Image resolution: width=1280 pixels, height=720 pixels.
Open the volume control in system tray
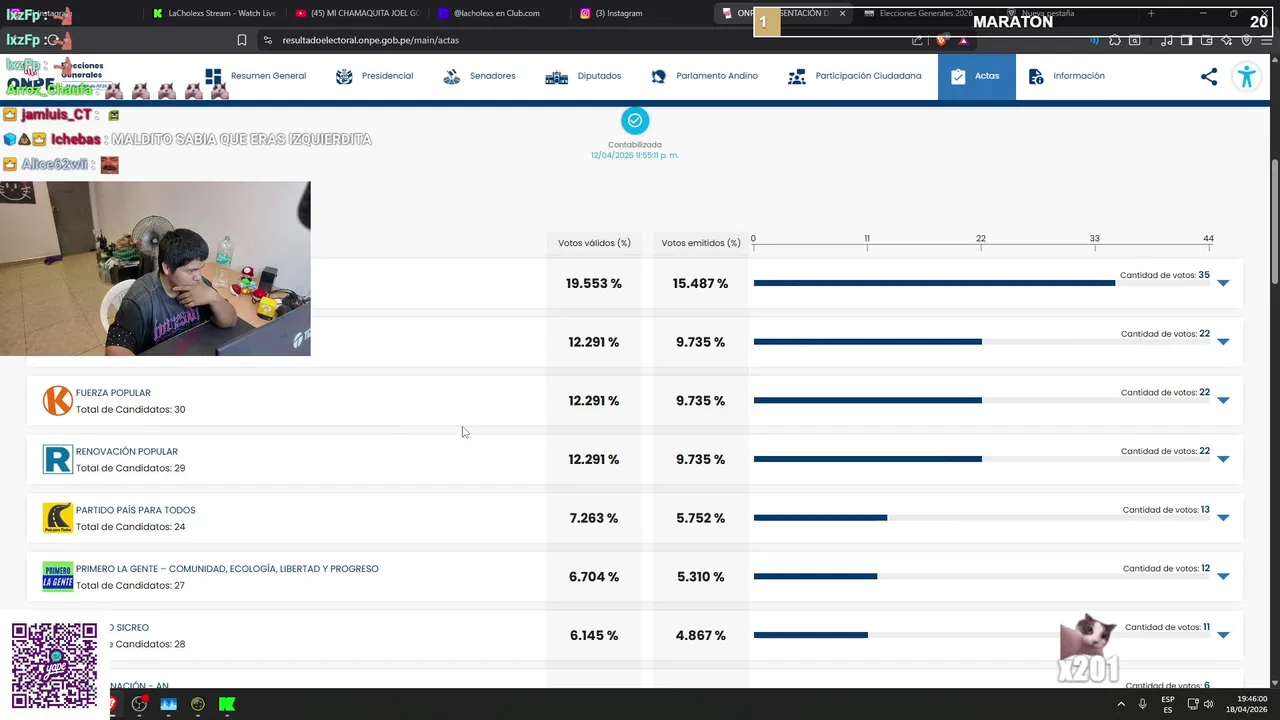coord(1209,704)
